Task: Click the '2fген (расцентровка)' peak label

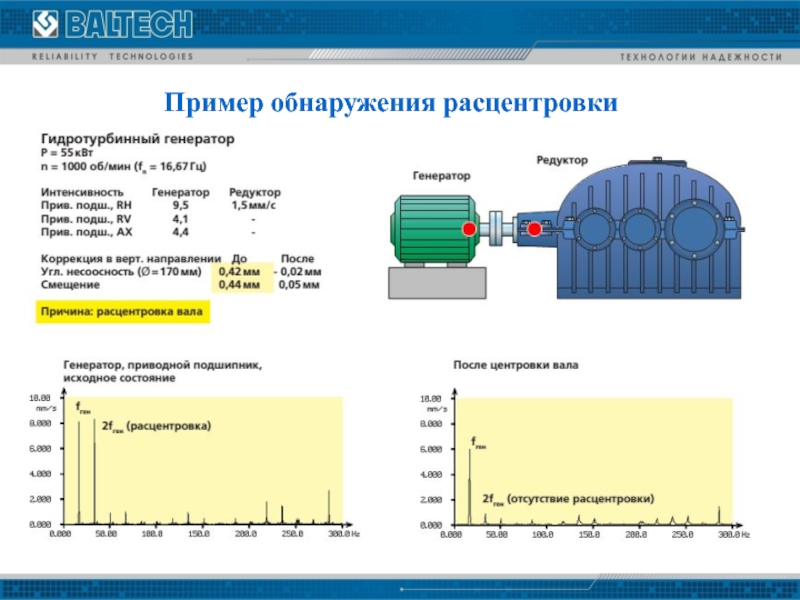Action: pos(156,427)
